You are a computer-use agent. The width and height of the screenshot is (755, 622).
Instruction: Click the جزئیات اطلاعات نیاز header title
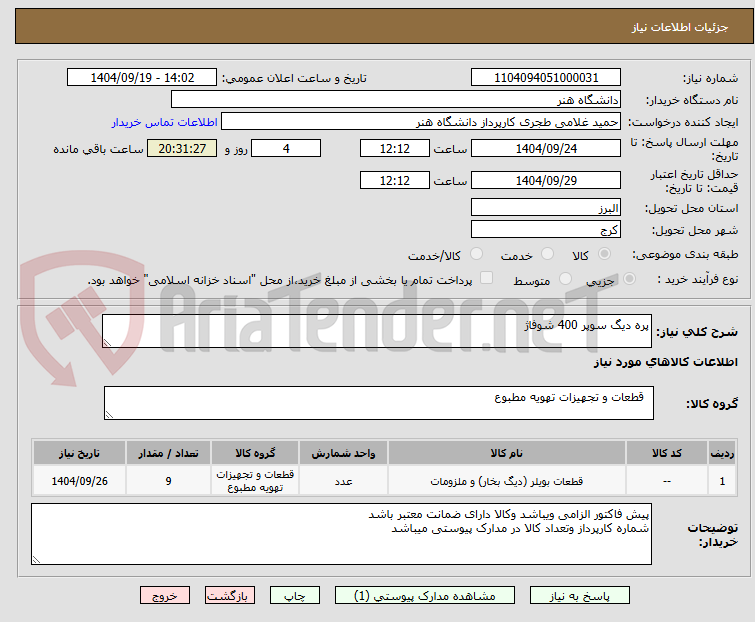coord(679,27)
